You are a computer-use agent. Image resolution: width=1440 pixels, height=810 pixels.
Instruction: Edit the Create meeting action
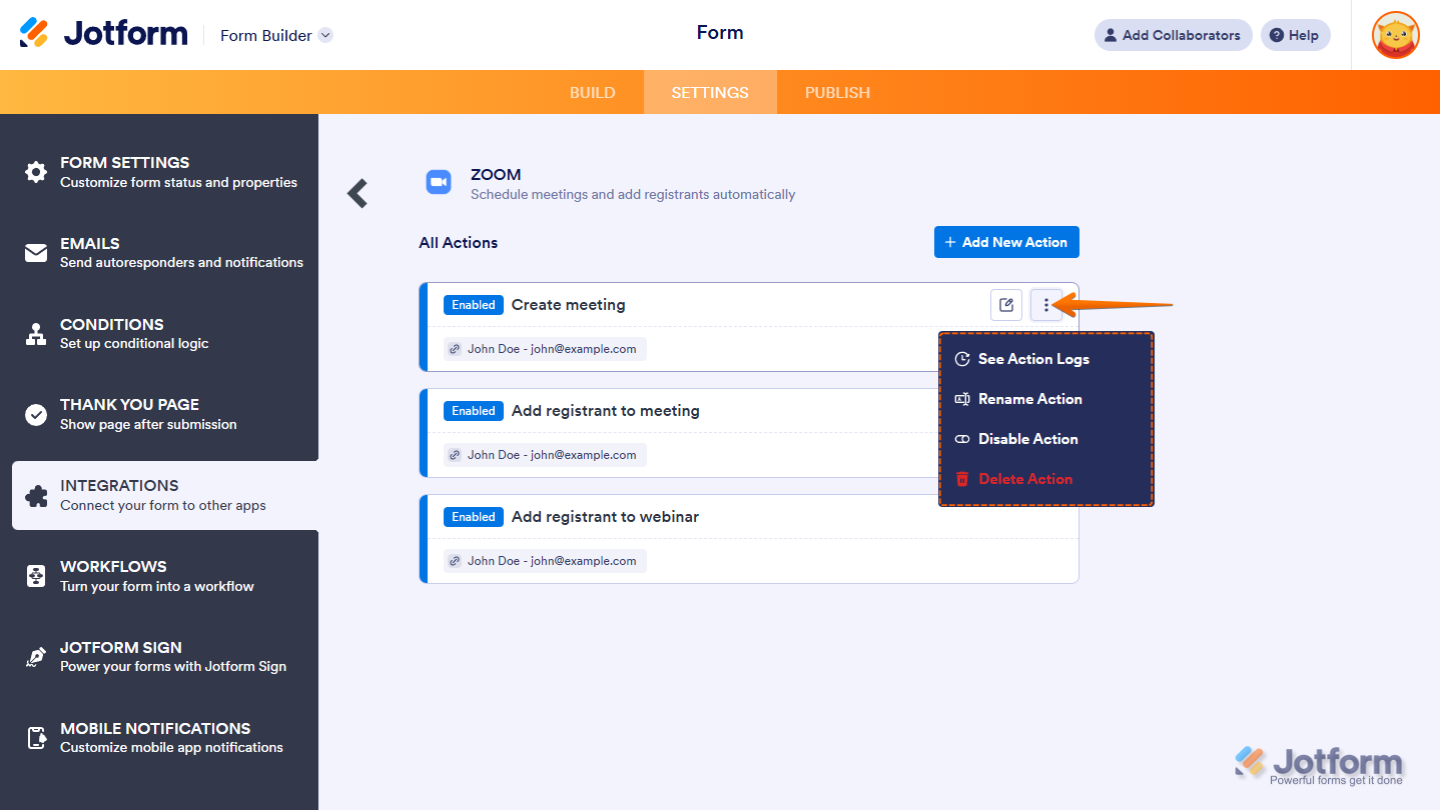tap(1006, 305)
